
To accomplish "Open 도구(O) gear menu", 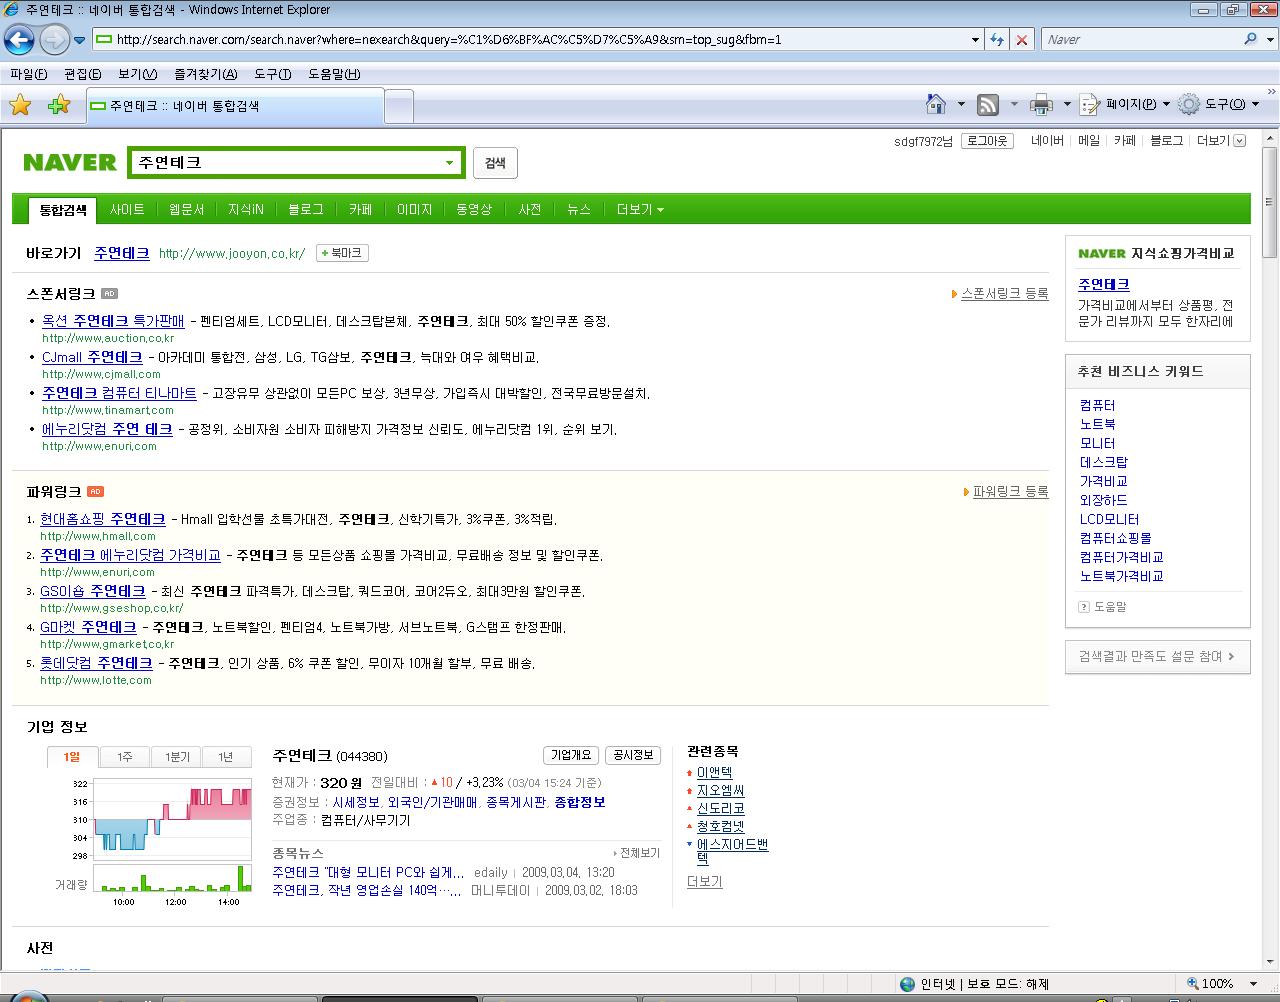I will coord(1218,104).
